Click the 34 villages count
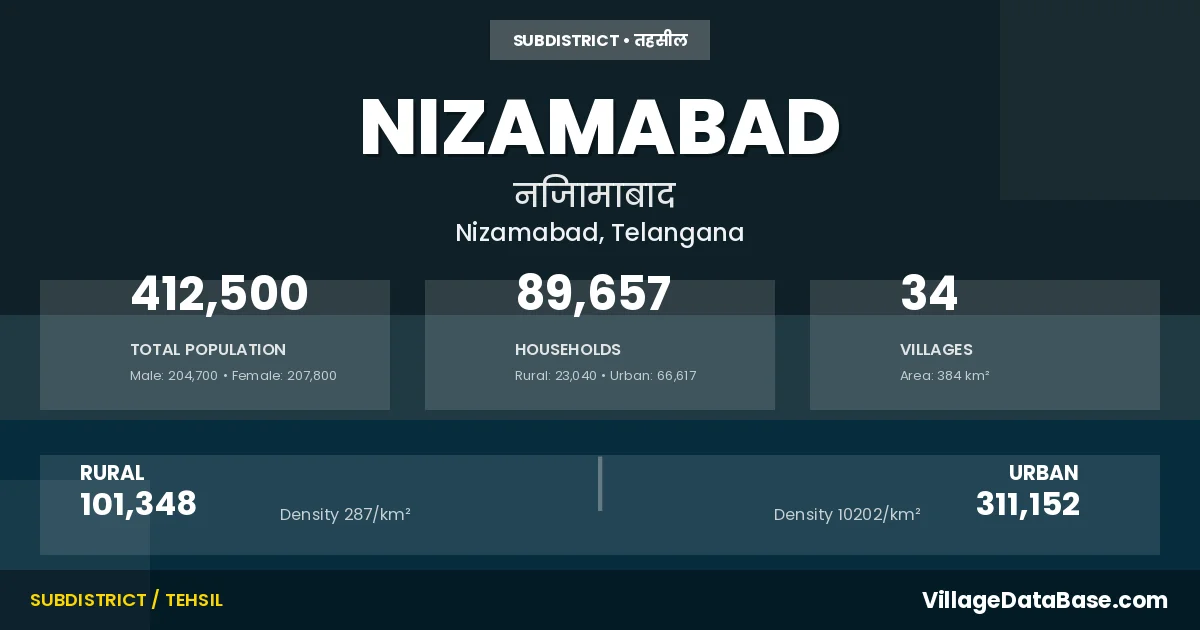Screen dimensions: 1200x630 tap(929, 295)
